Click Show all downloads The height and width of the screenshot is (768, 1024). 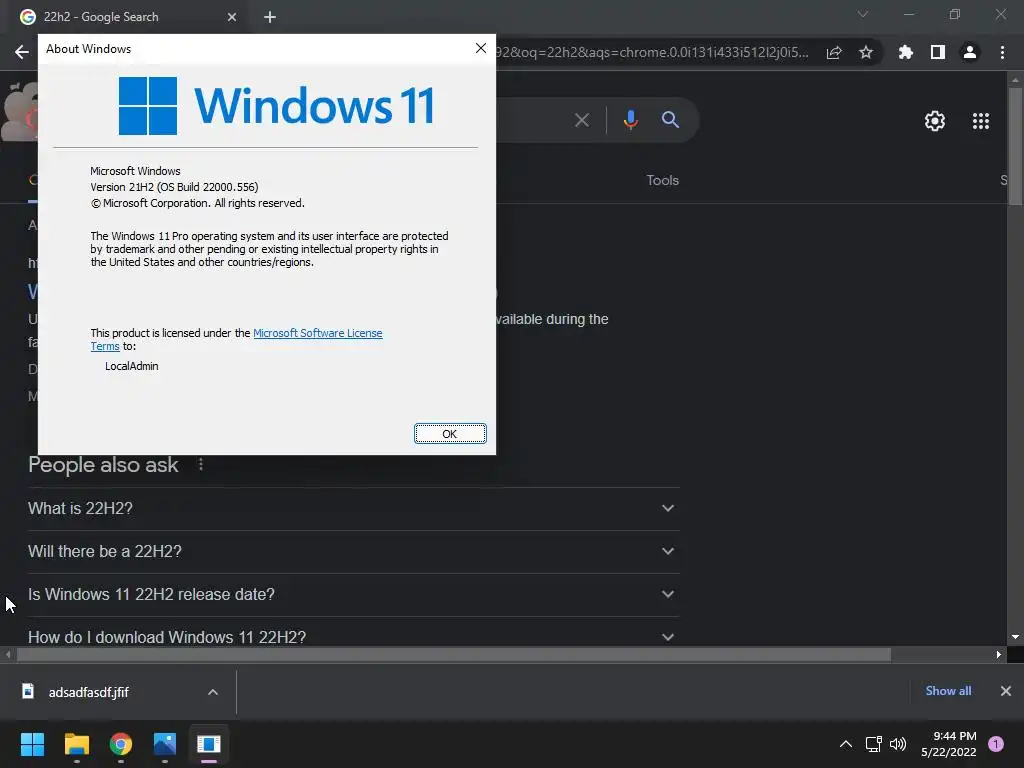[948, 691]
